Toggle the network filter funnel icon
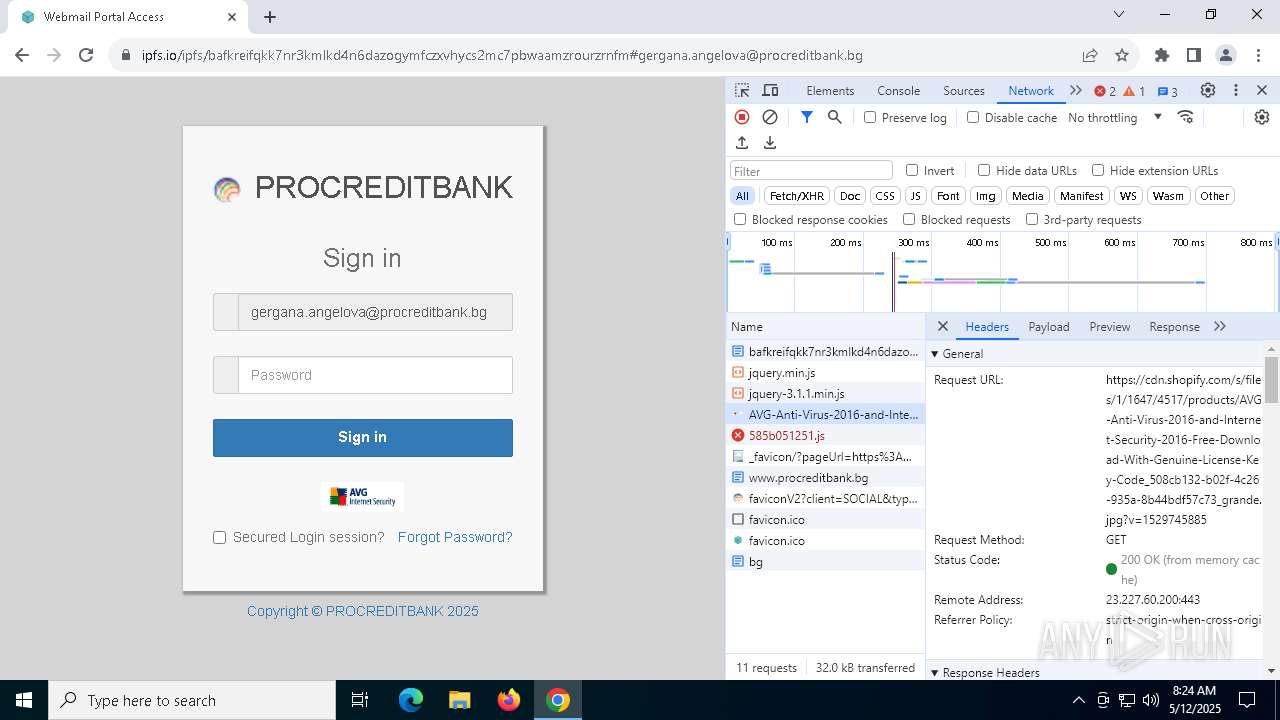This screenshot has width=1280, height=720. pos(807,117)
